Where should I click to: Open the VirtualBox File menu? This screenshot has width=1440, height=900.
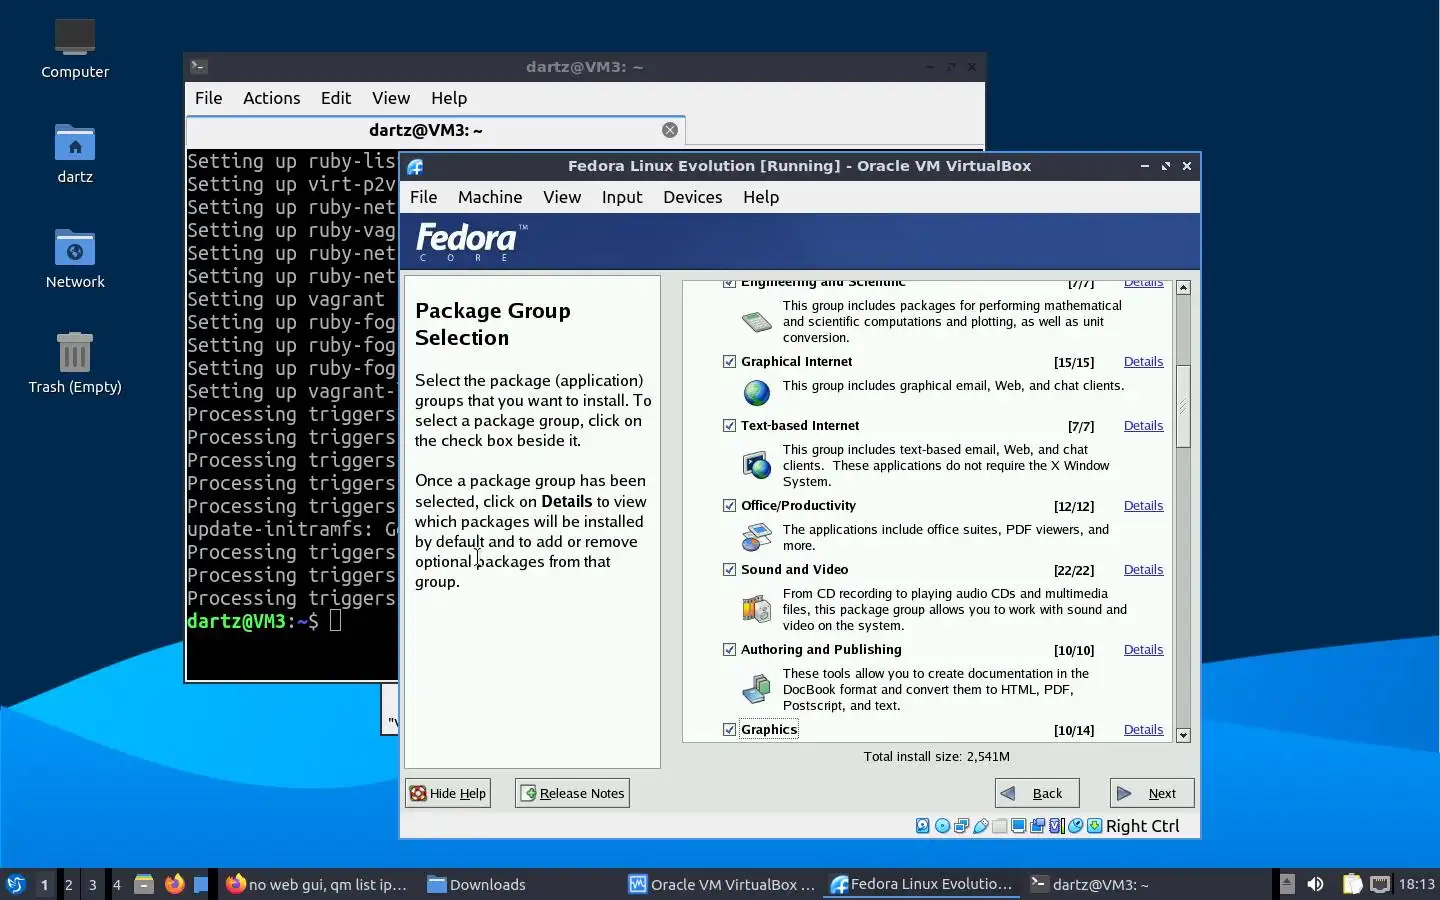point(424,197)
